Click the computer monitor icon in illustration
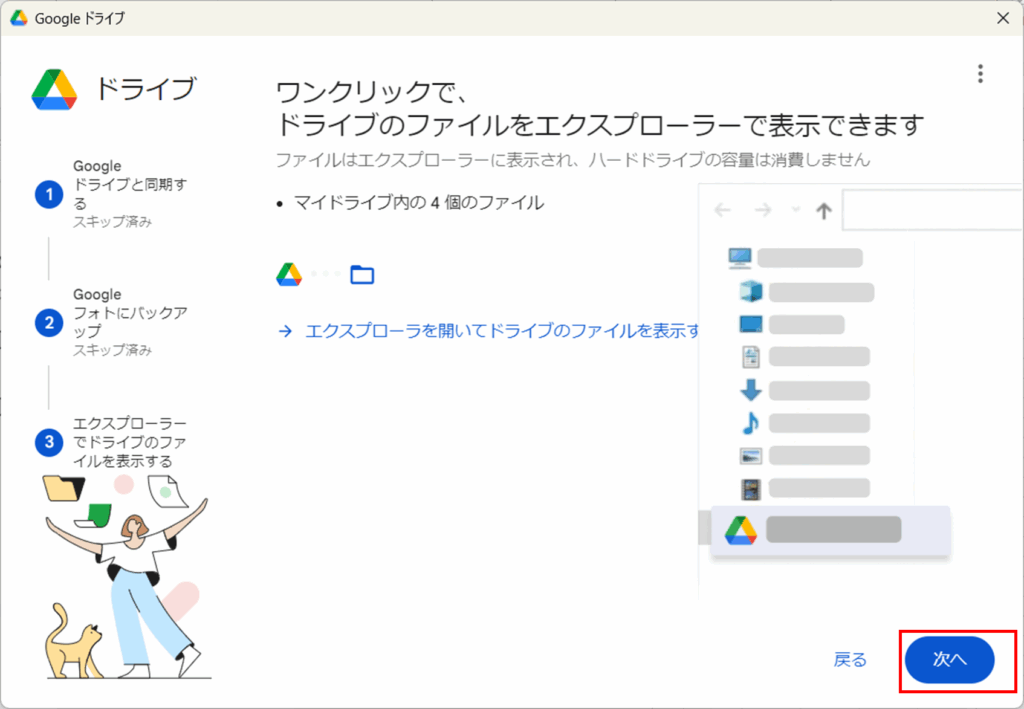Viewport: 1024px width, 709px height. 740,258
